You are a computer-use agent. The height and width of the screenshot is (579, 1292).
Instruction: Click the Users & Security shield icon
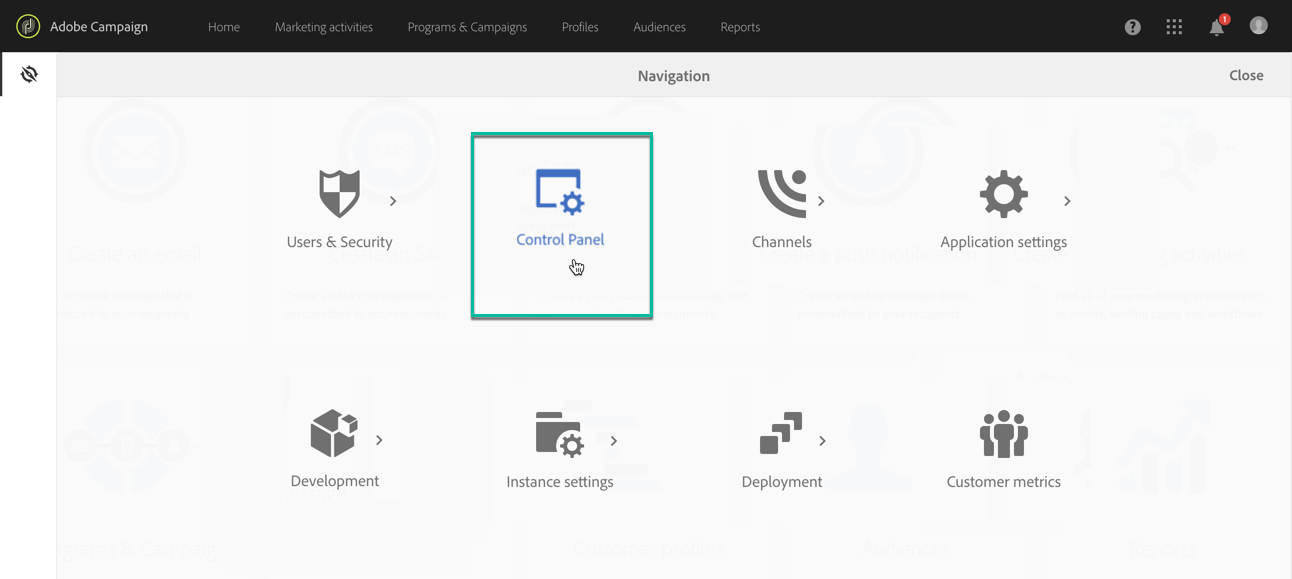[x=339, y=193]
